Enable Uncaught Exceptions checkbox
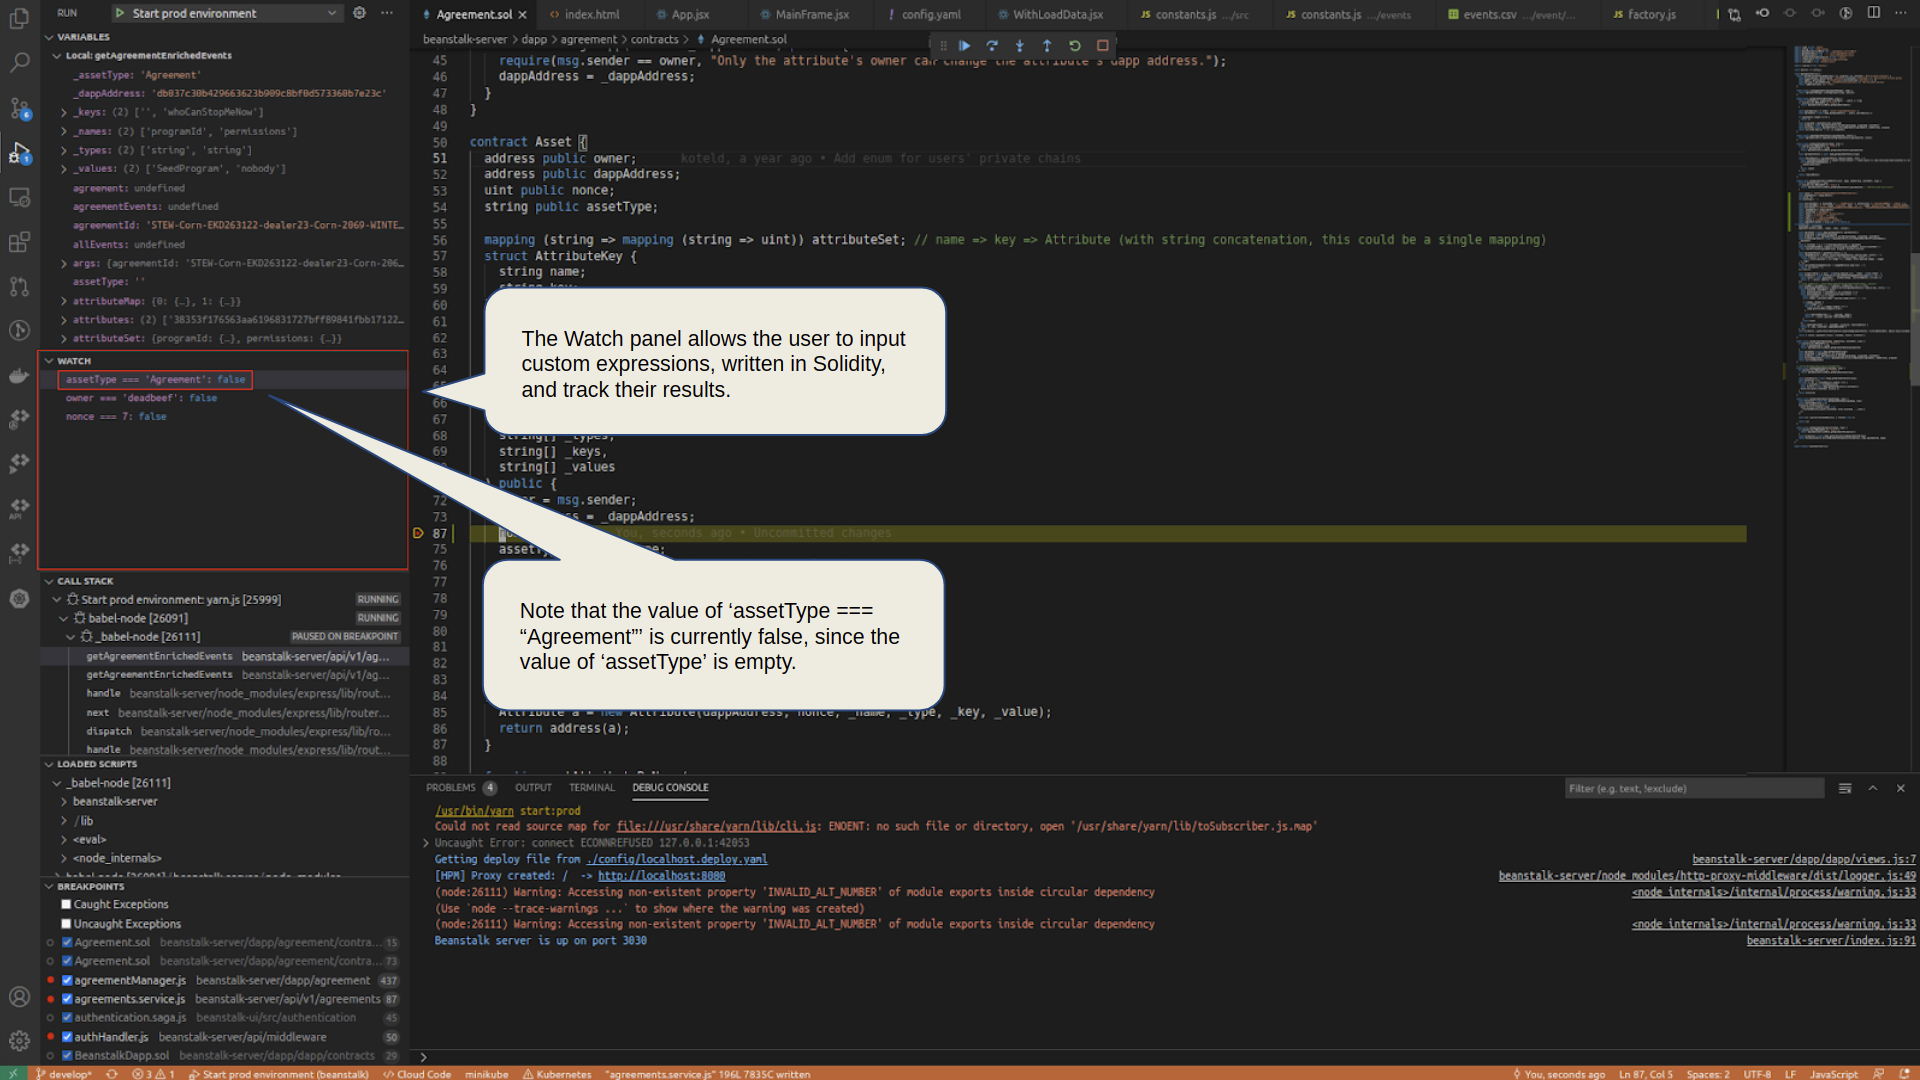The image size is (1920, 1080). pos(66,924)
